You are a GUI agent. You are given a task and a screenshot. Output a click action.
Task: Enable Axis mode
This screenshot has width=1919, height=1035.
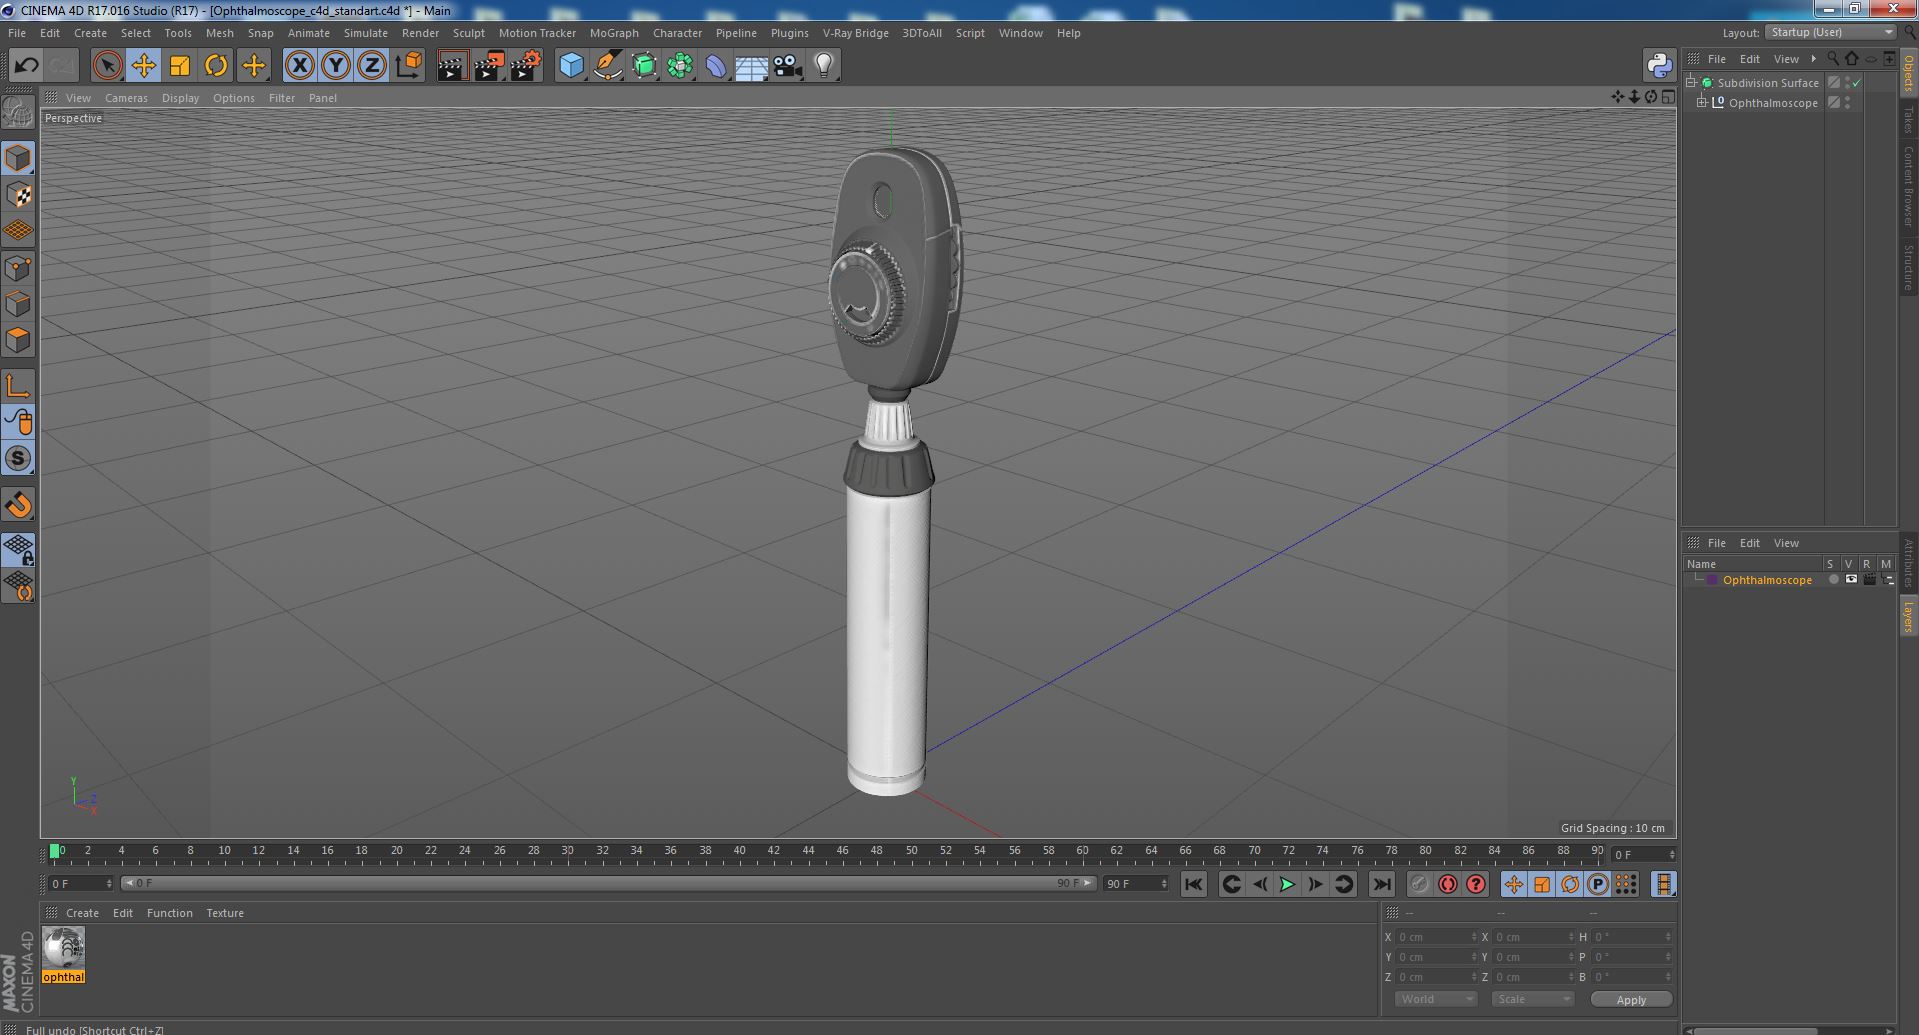click(18, 386)
